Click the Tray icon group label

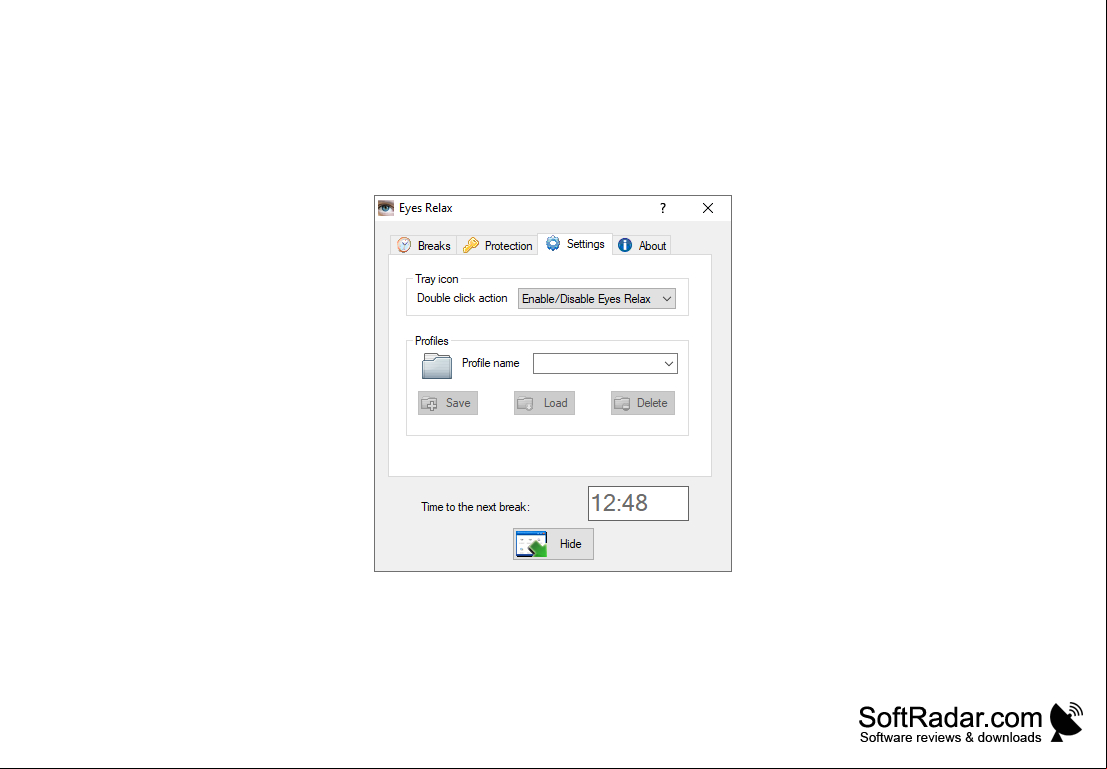point(436,279)
